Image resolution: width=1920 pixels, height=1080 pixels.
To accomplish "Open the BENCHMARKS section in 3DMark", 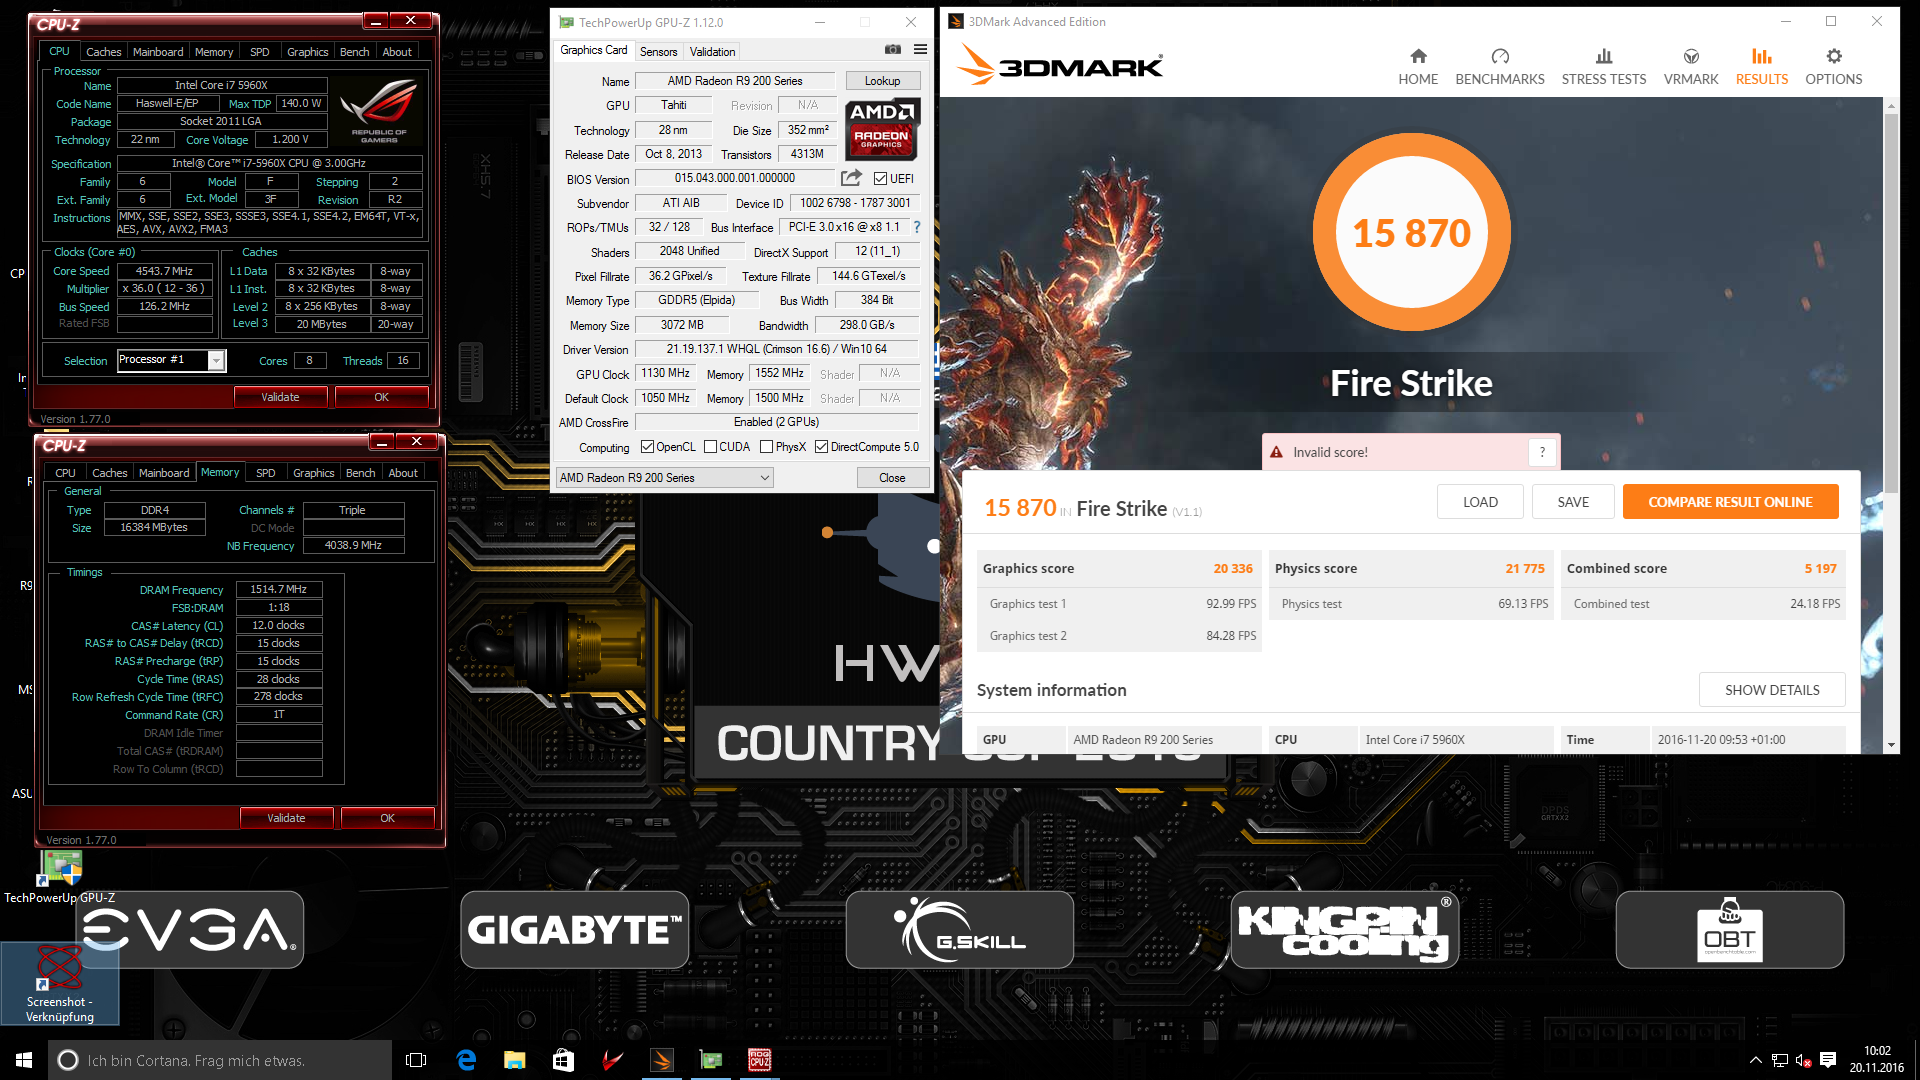I will pos(1499,67).
